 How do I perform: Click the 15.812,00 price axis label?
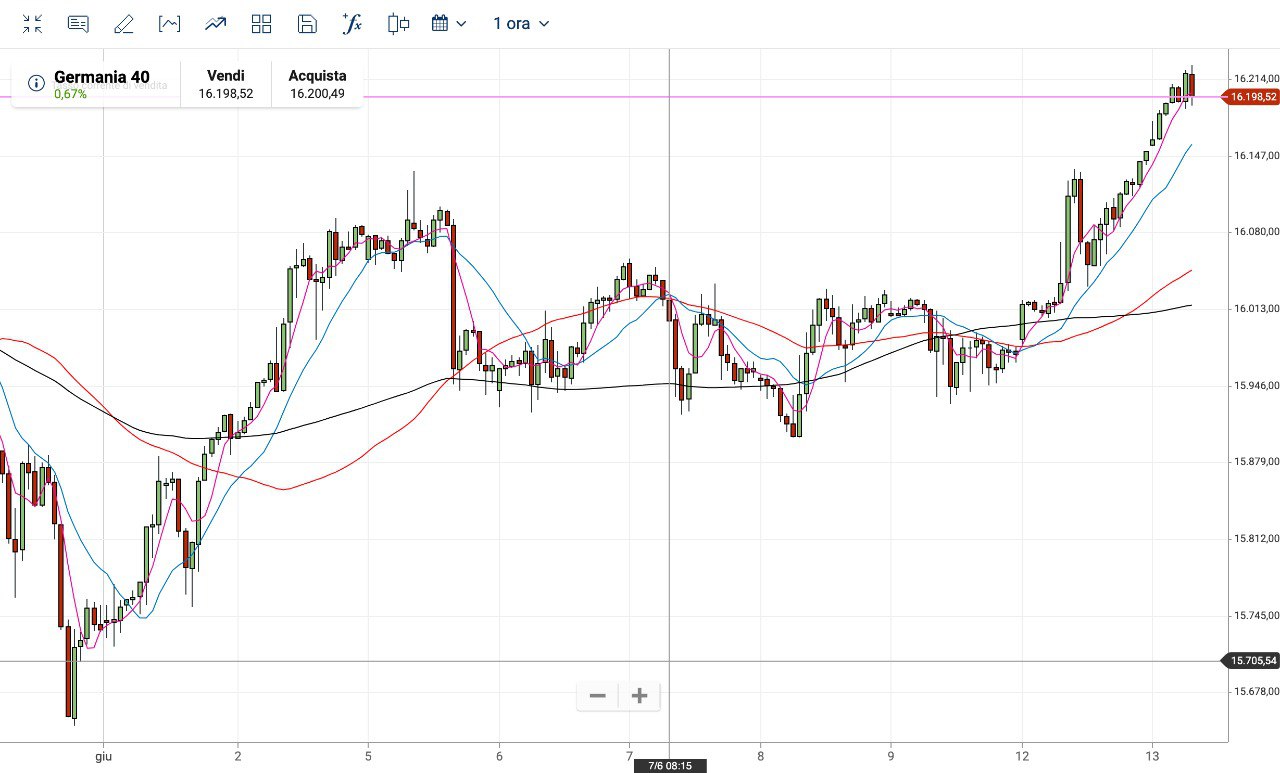coord(1256,539)
